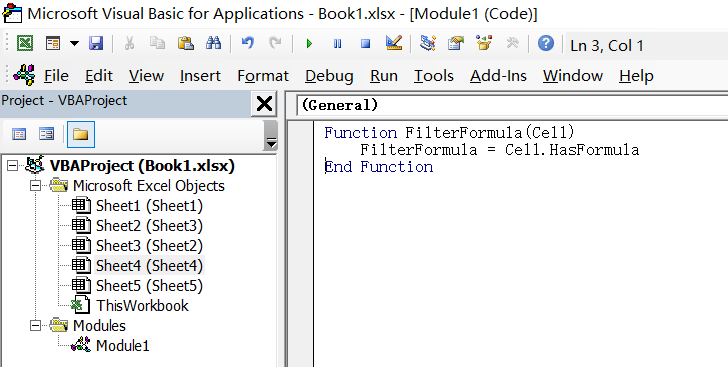Viewport: 728px width, 367px height.
Task: Select the Microsoft Excel Objects folder
Action: click(x=149, y=186)
